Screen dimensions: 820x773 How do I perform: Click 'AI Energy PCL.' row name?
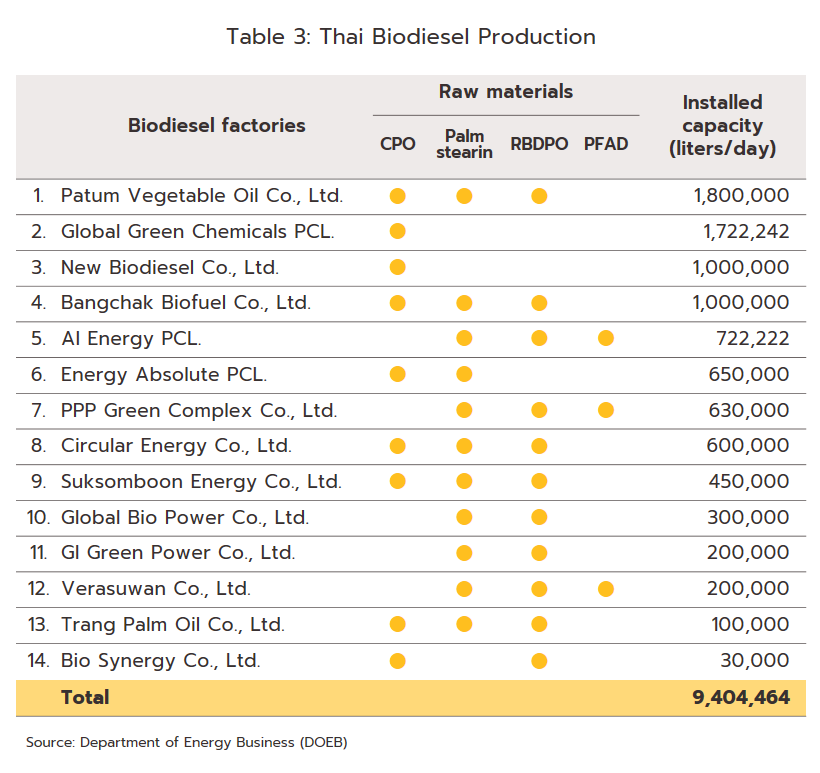click(131, 339)
